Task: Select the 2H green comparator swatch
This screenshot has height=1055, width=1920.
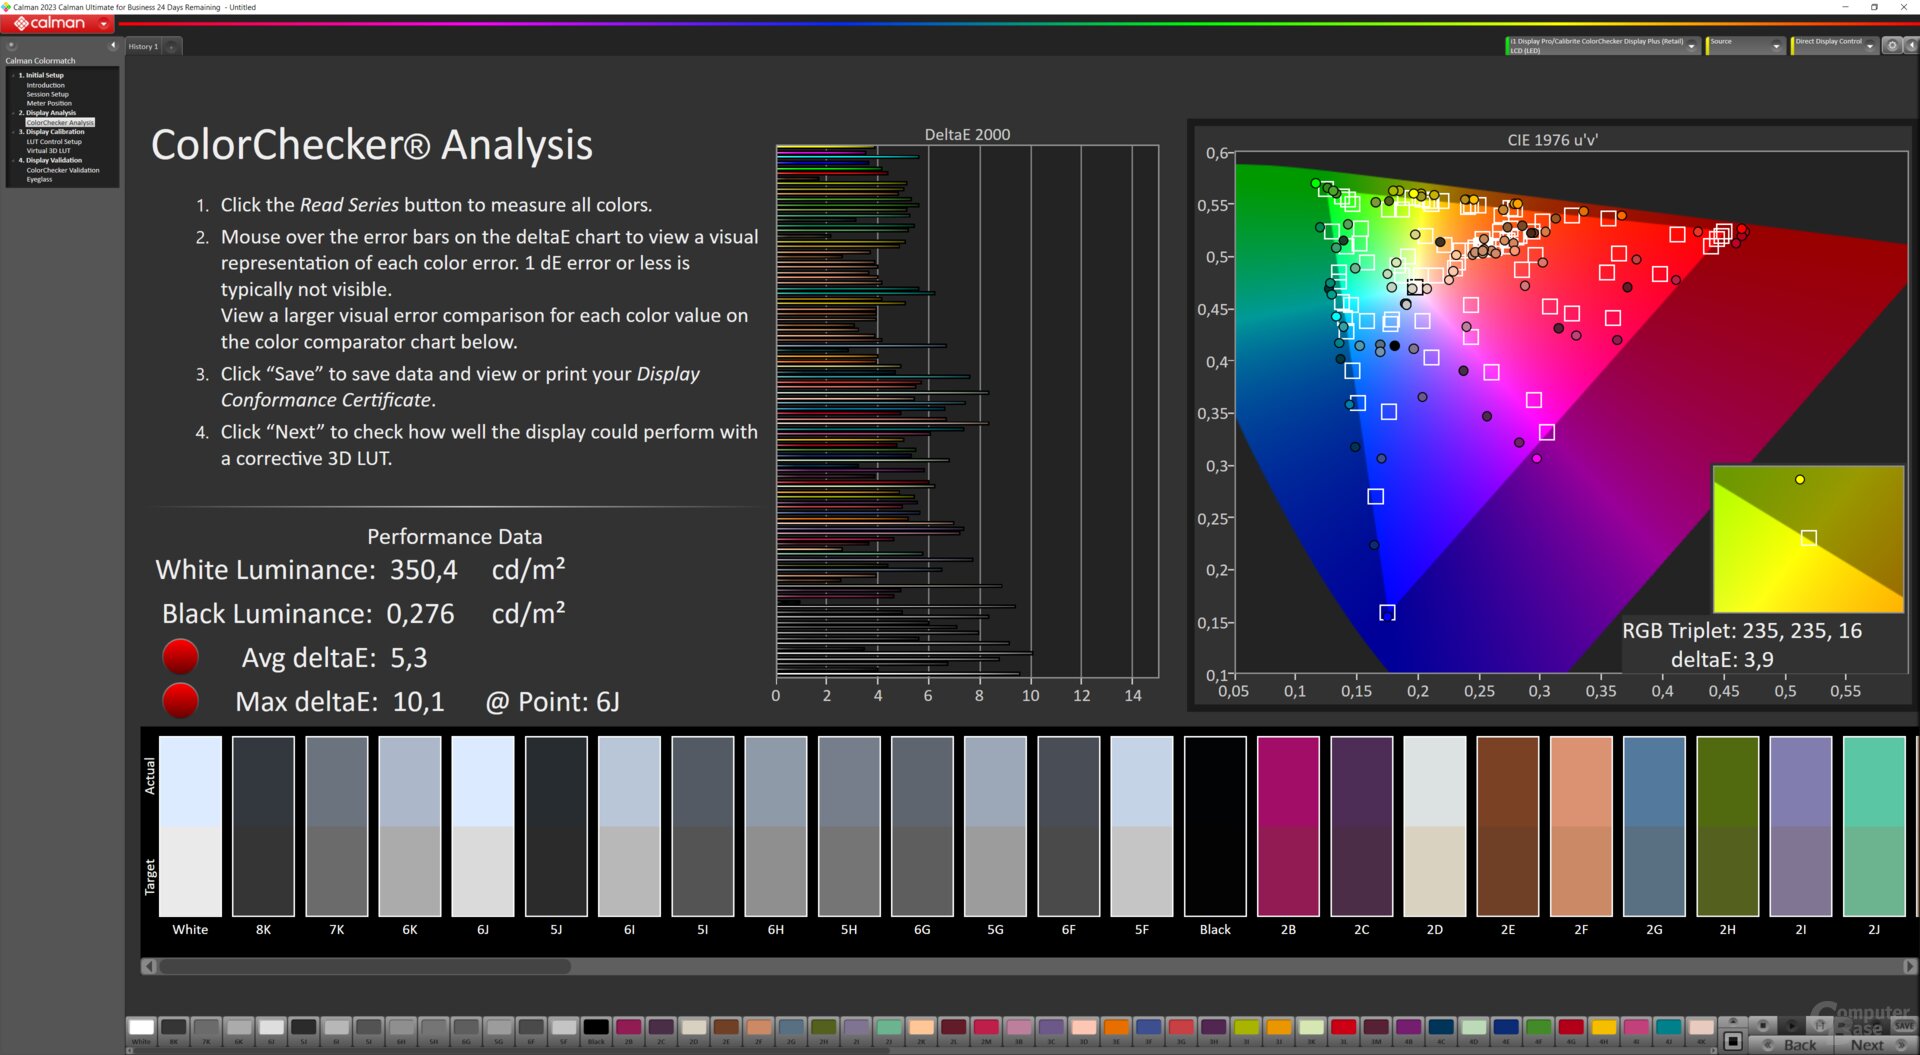Action: click(1727, 826)
